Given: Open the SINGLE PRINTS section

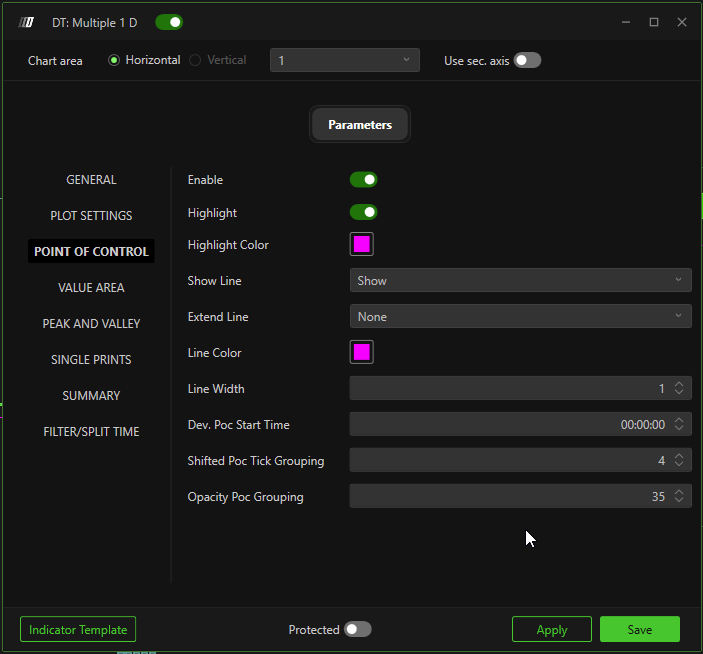Looking at the screenshot, I should tap(91, 360).
